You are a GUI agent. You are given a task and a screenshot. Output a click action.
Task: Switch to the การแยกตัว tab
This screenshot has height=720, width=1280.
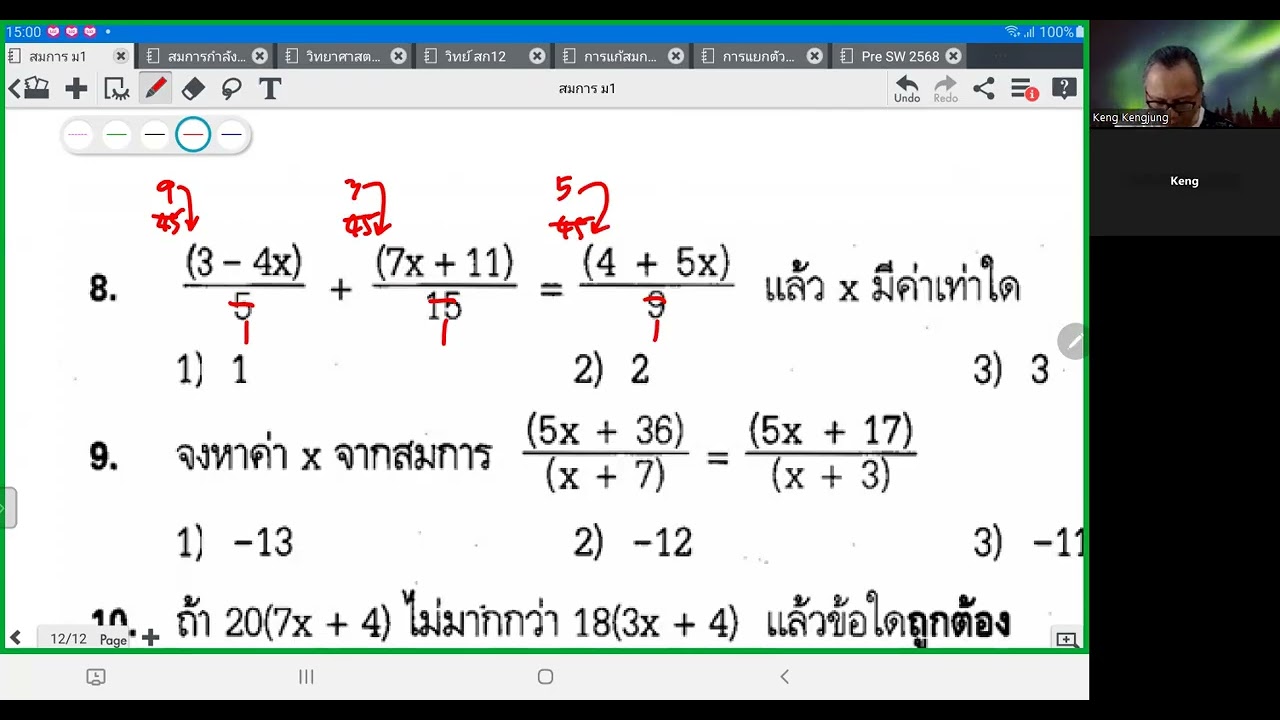758,56
